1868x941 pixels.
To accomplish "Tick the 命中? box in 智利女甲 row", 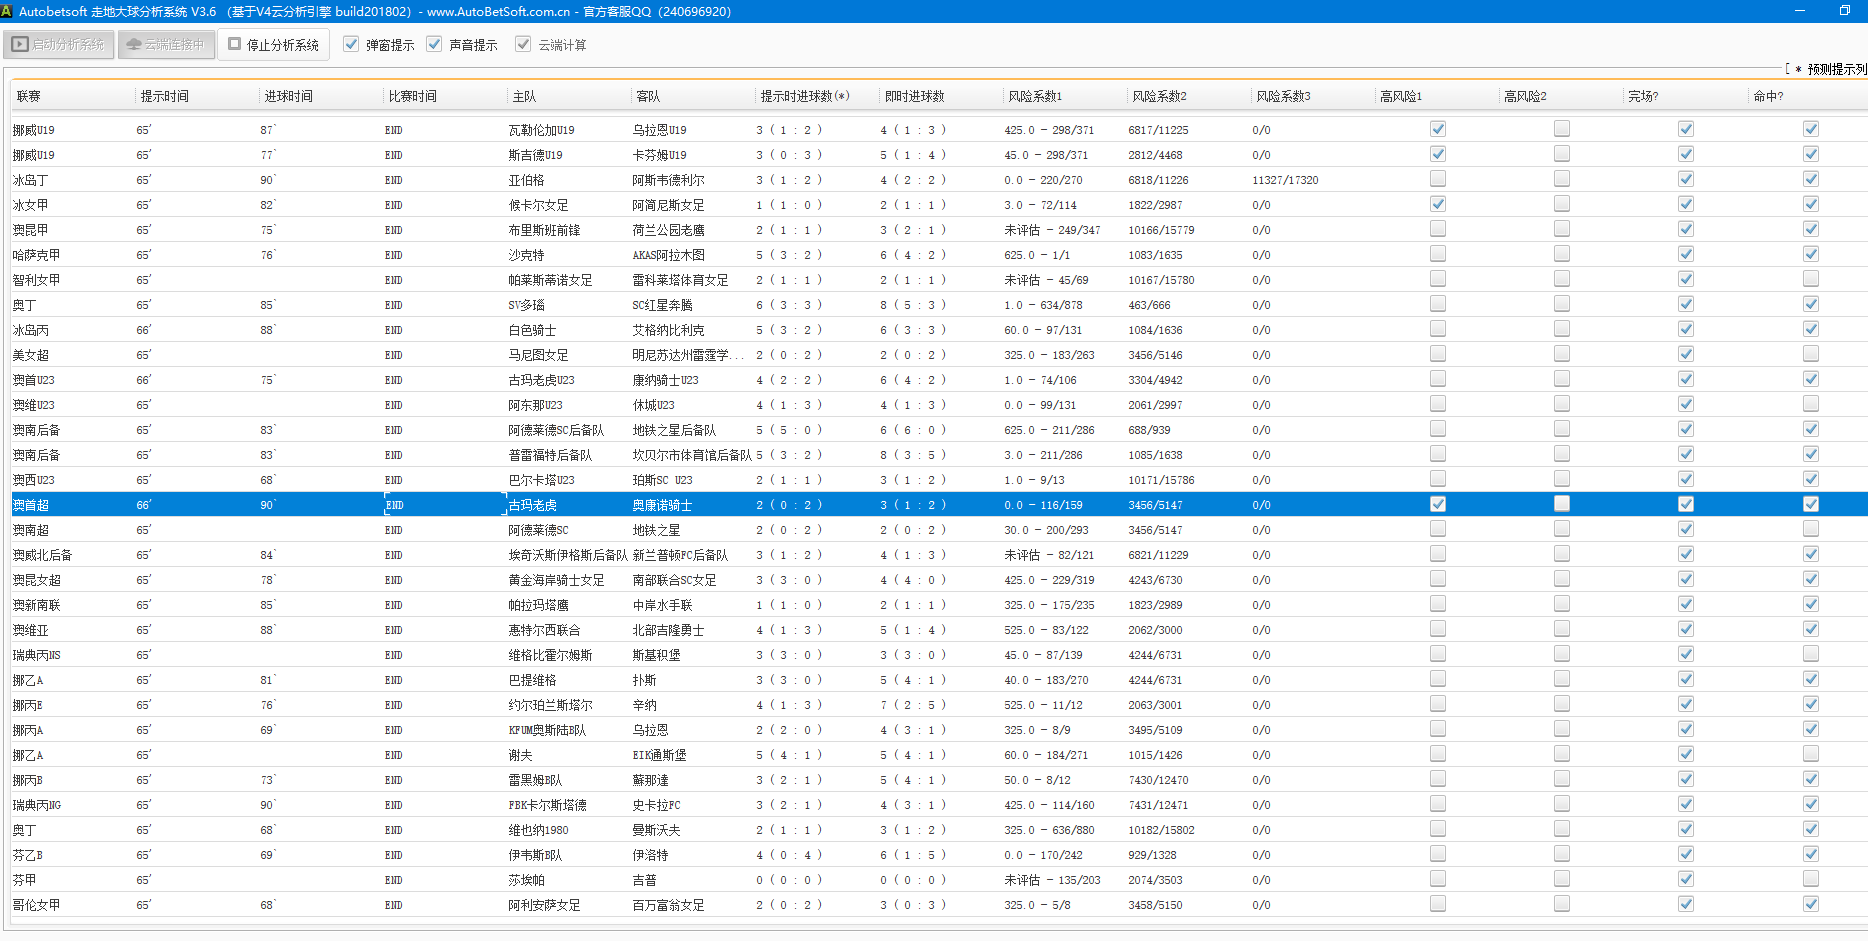I will (x=1811, y=279).
